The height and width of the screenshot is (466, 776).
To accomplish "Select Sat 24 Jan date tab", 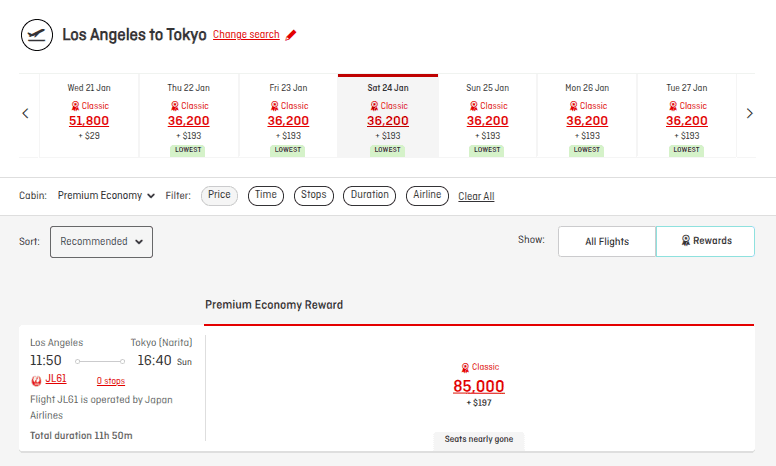I will [388, 116].
